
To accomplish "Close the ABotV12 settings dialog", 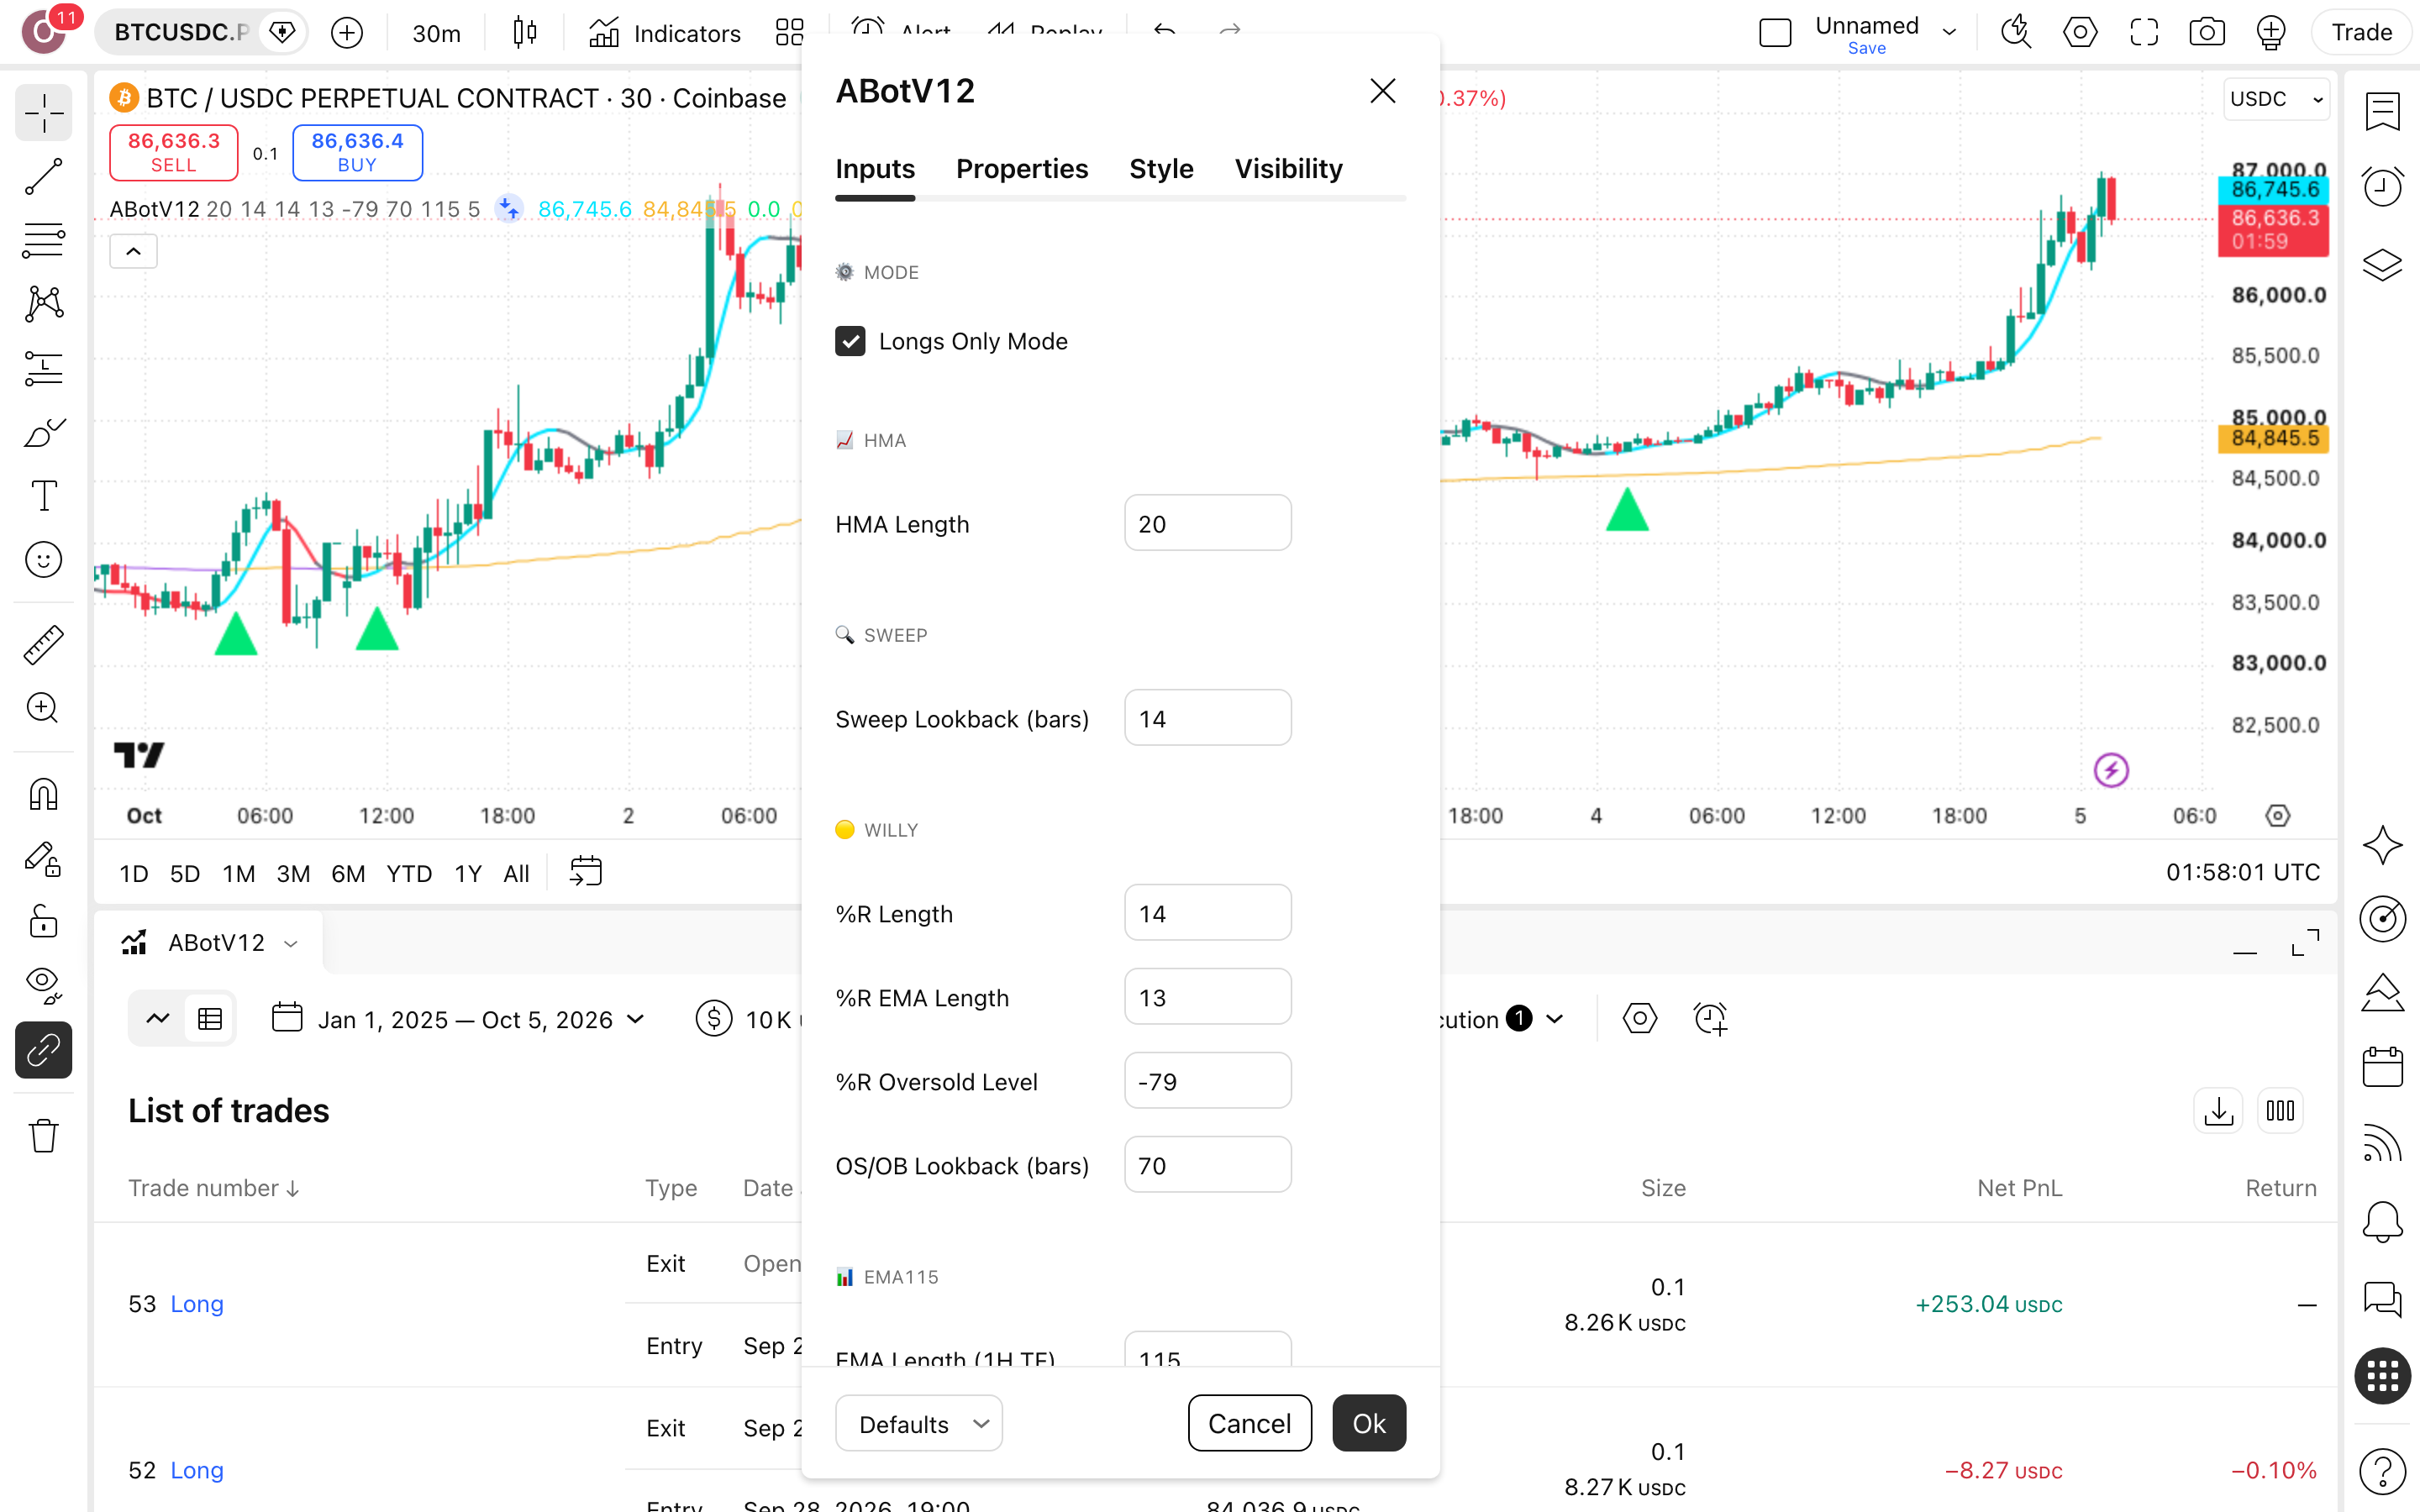I will [1382, 91].
